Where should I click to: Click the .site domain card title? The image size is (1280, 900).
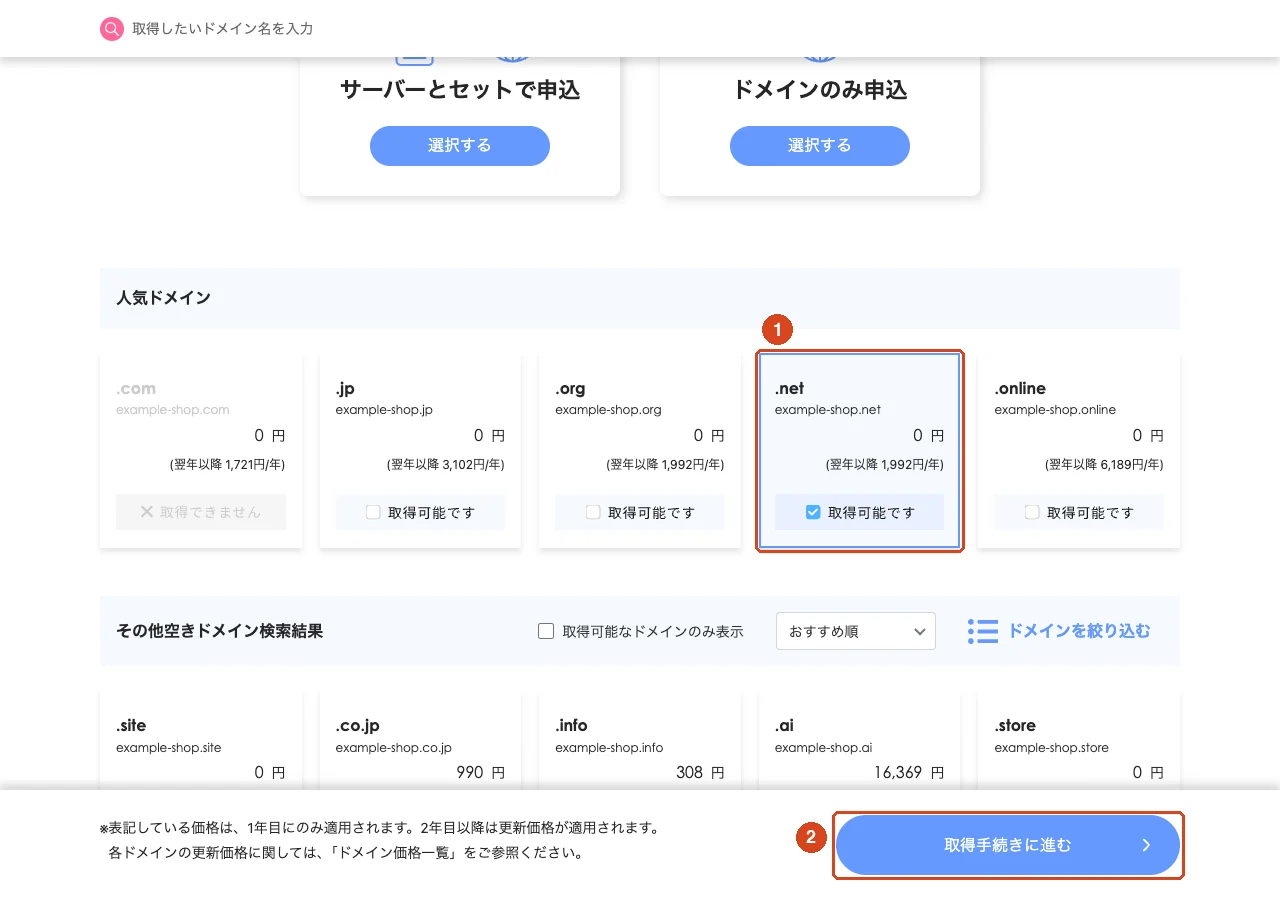tap(131, 725)
